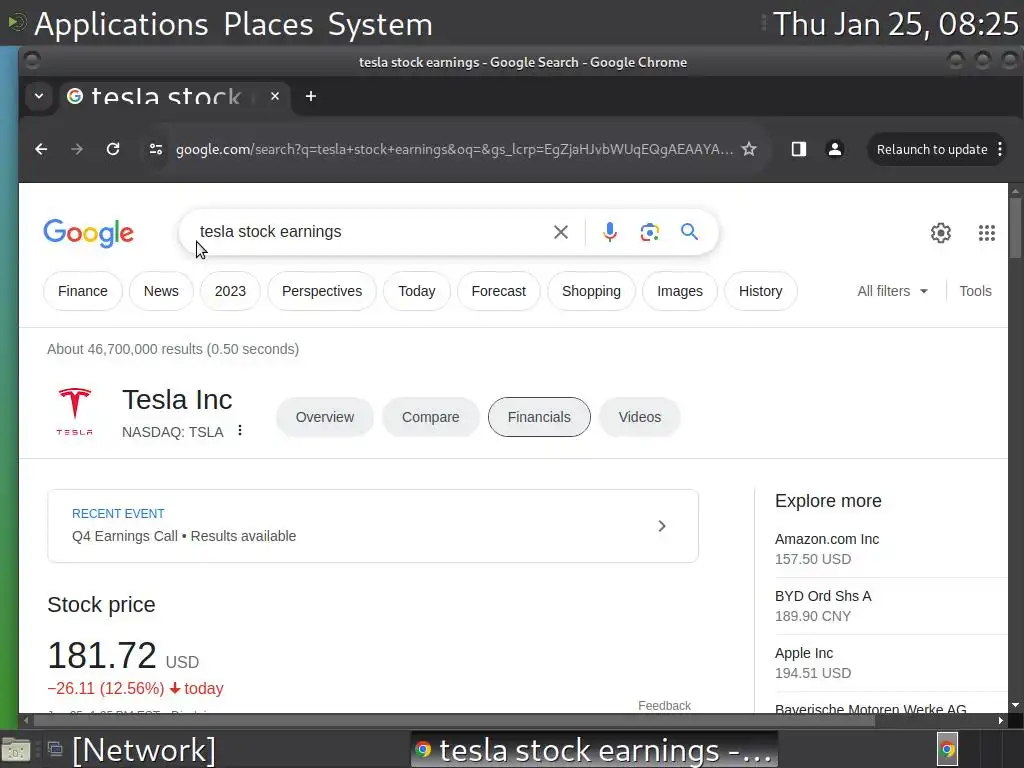
Task: Open the Chrome side panel icon
Action: tap(799, 150)
